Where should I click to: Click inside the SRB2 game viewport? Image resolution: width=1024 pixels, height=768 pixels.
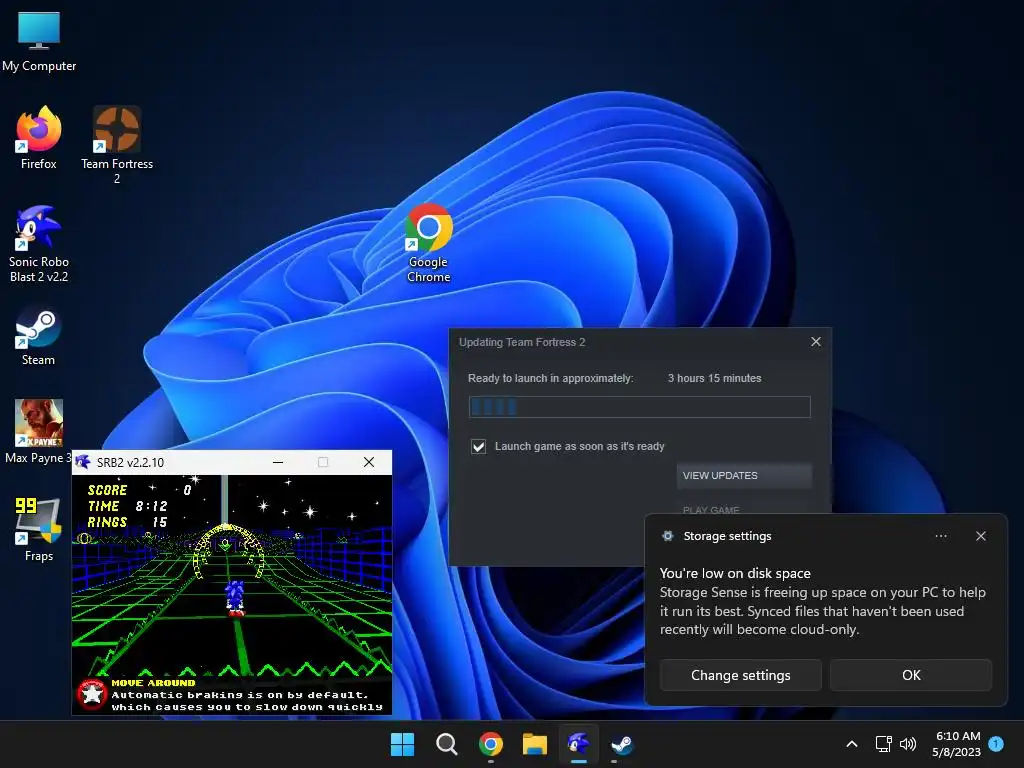pyautogui.click(x=232, y=595)
